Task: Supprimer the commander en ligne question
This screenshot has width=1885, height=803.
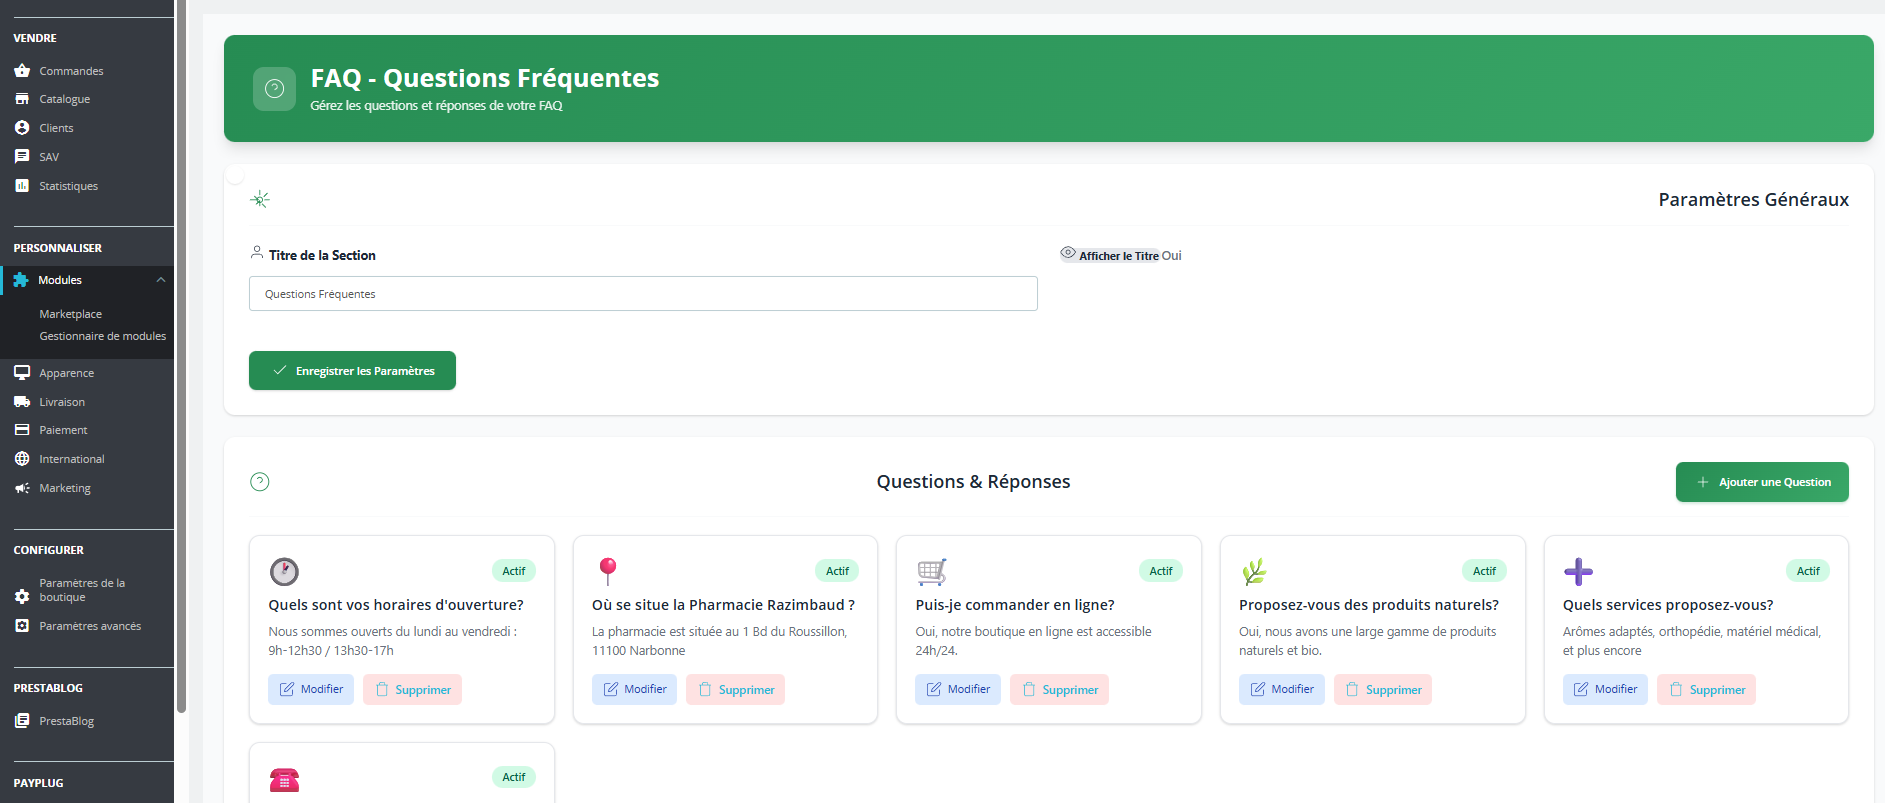Action: (1059, 690)
